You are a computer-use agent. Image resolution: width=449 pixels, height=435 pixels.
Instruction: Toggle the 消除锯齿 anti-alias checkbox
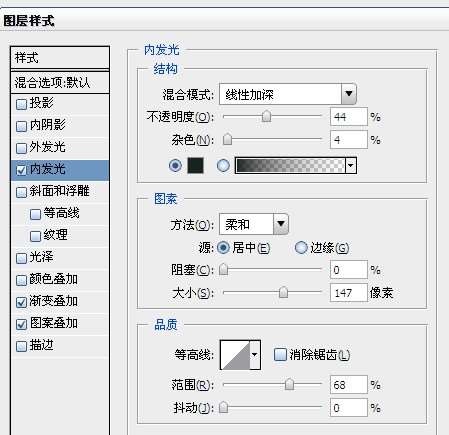[280, 354]
